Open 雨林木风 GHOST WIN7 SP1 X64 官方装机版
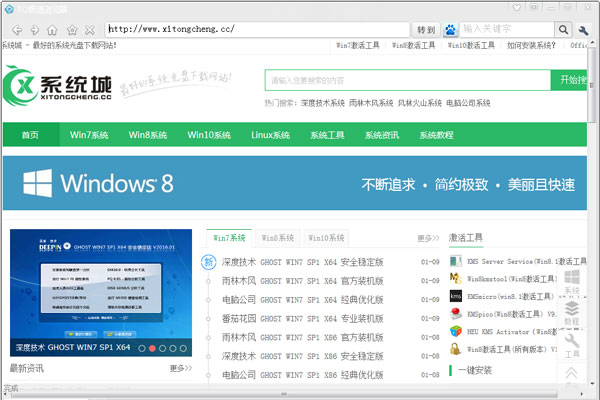The height and width of the screenshot is (400, 600). 303,281
